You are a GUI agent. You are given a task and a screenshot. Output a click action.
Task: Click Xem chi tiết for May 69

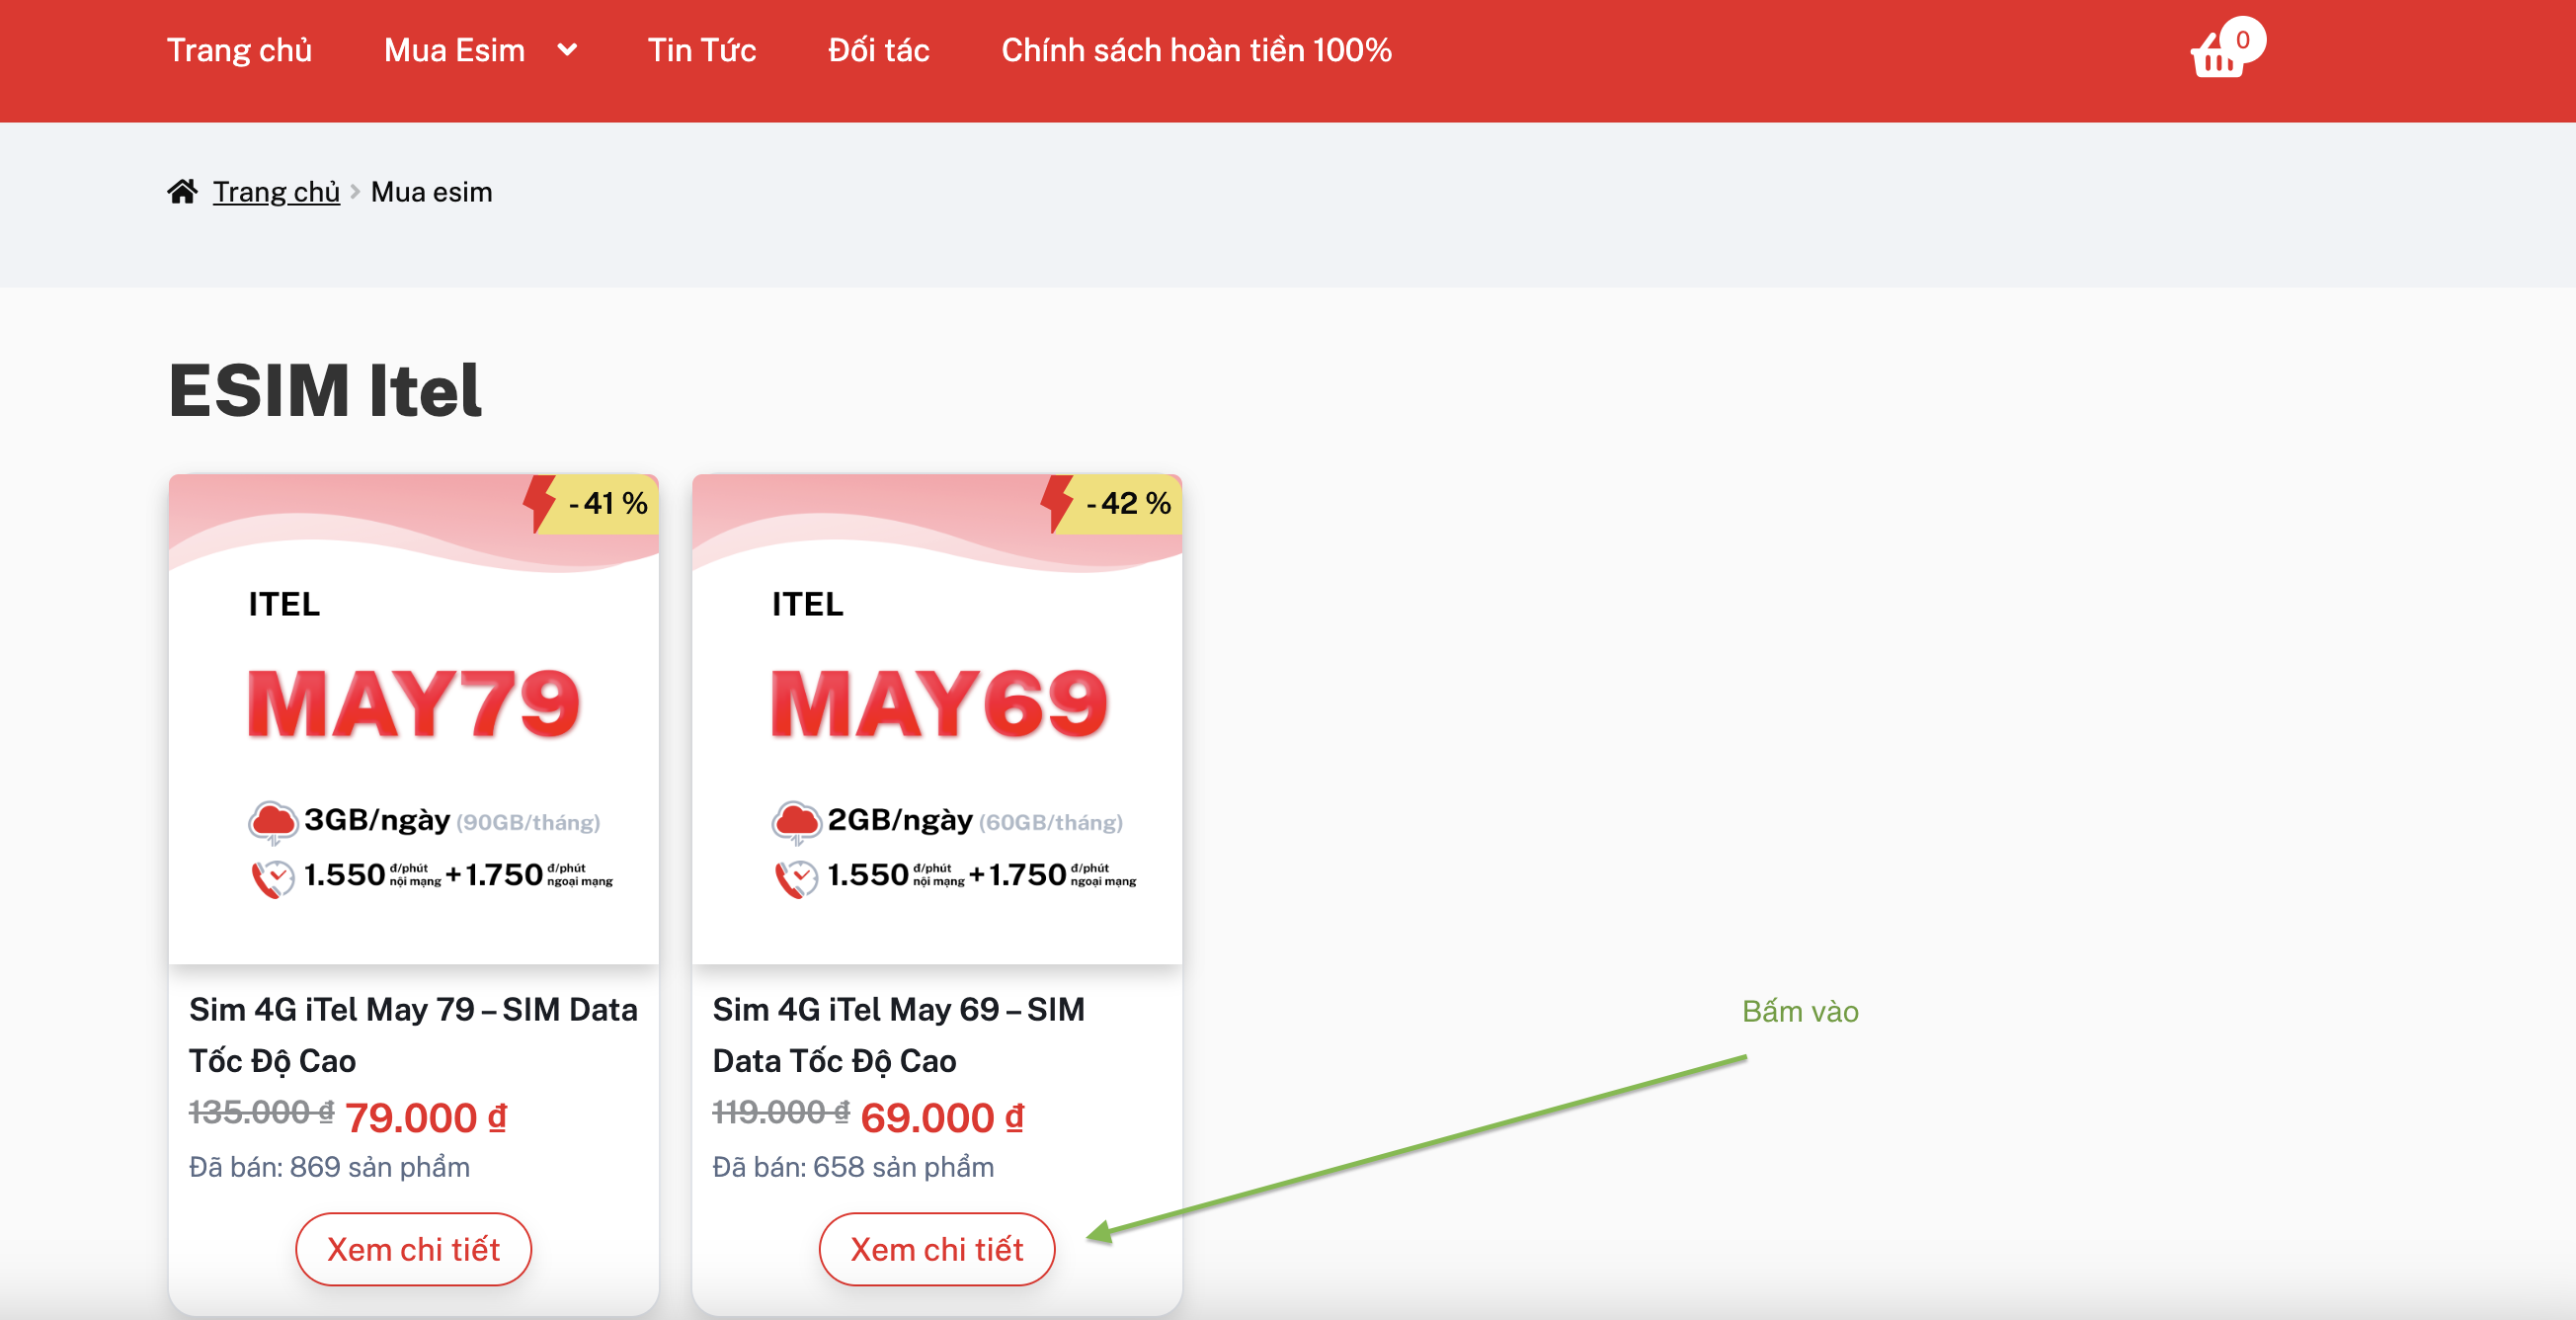(x=937, y=1249)
